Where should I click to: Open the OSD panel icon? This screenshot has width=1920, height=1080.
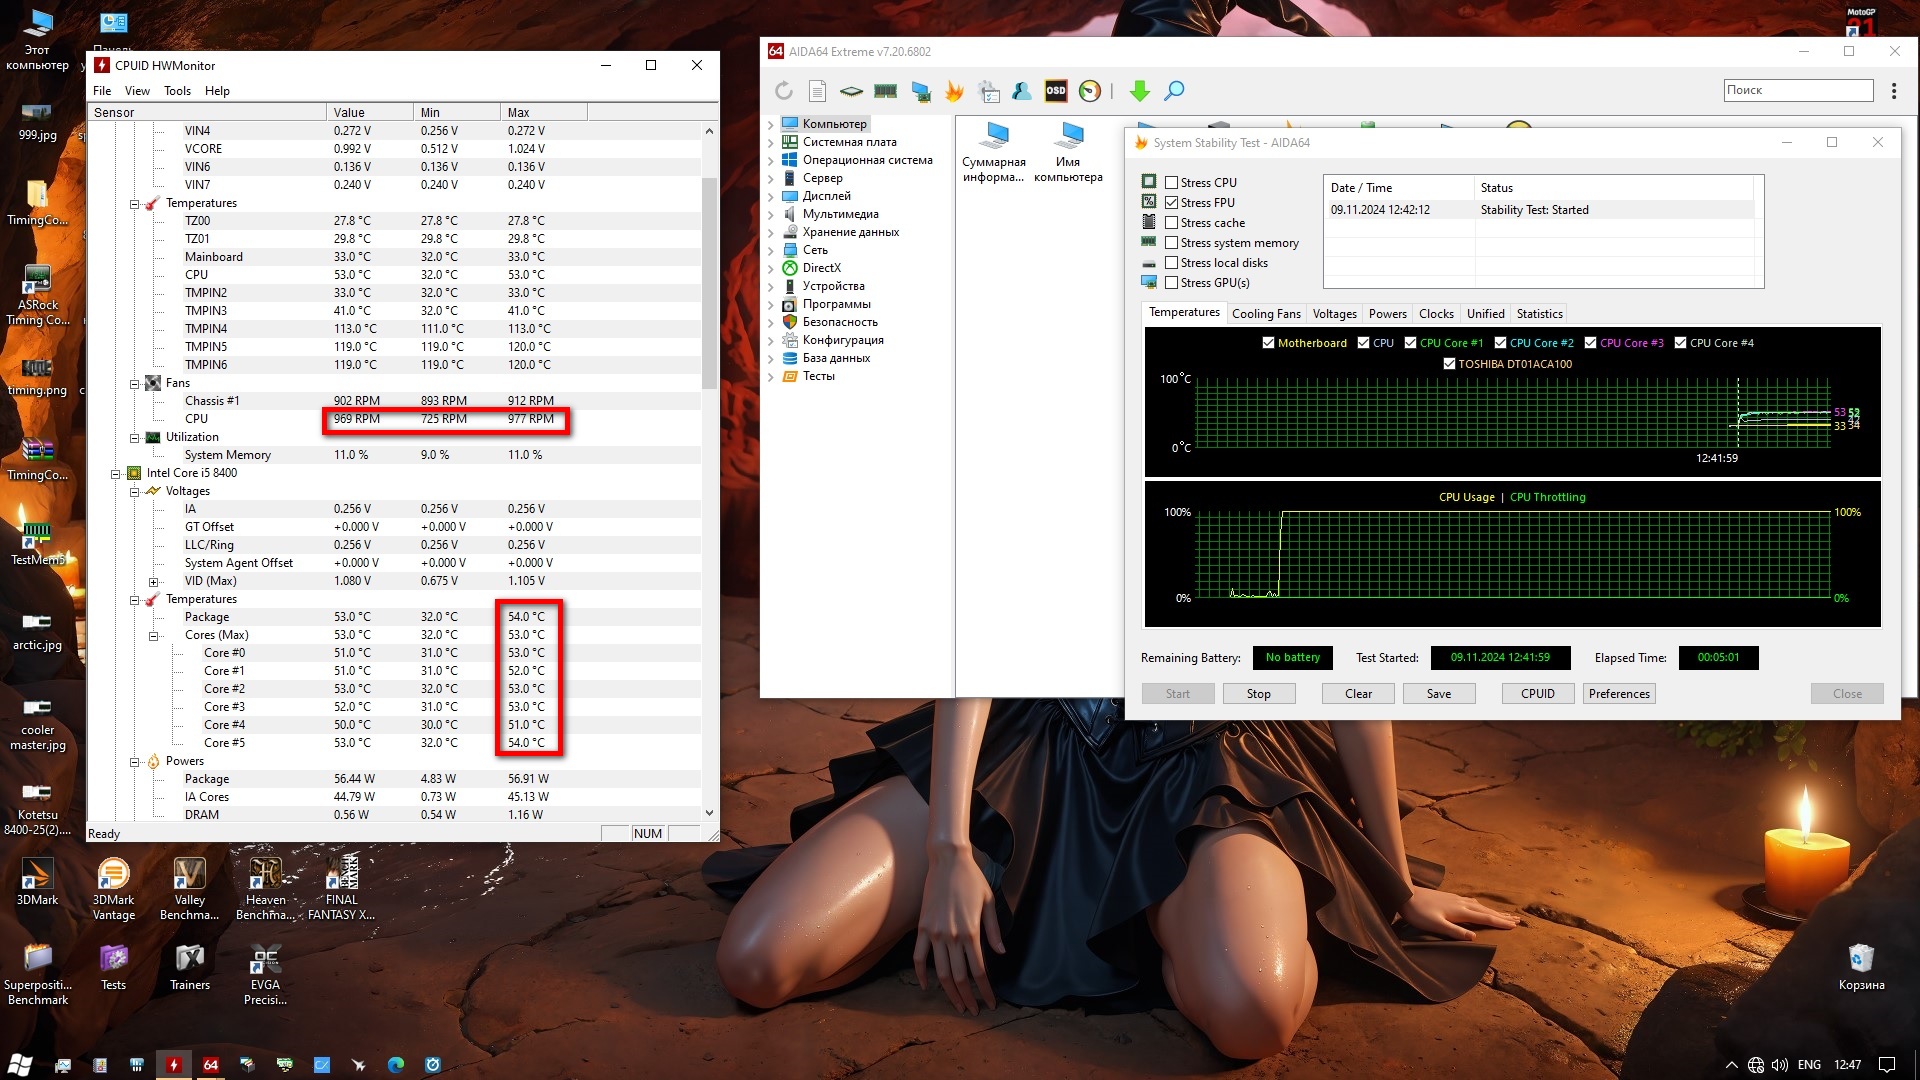point(1056,91)
